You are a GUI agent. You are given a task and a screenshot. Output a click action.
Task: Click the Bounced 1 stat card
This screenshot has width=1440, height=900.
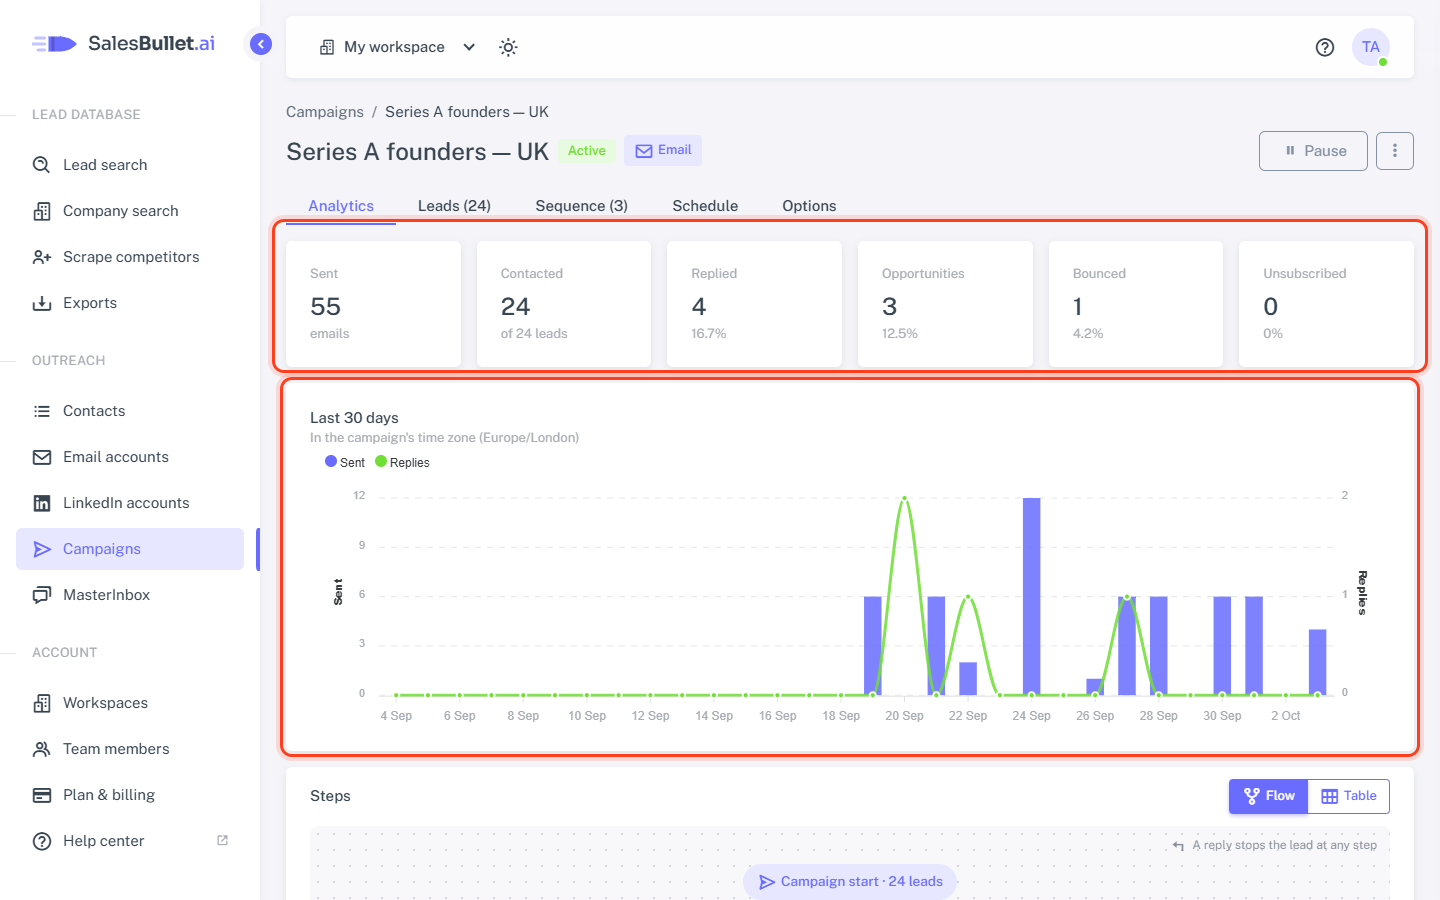click(1136, 304)
